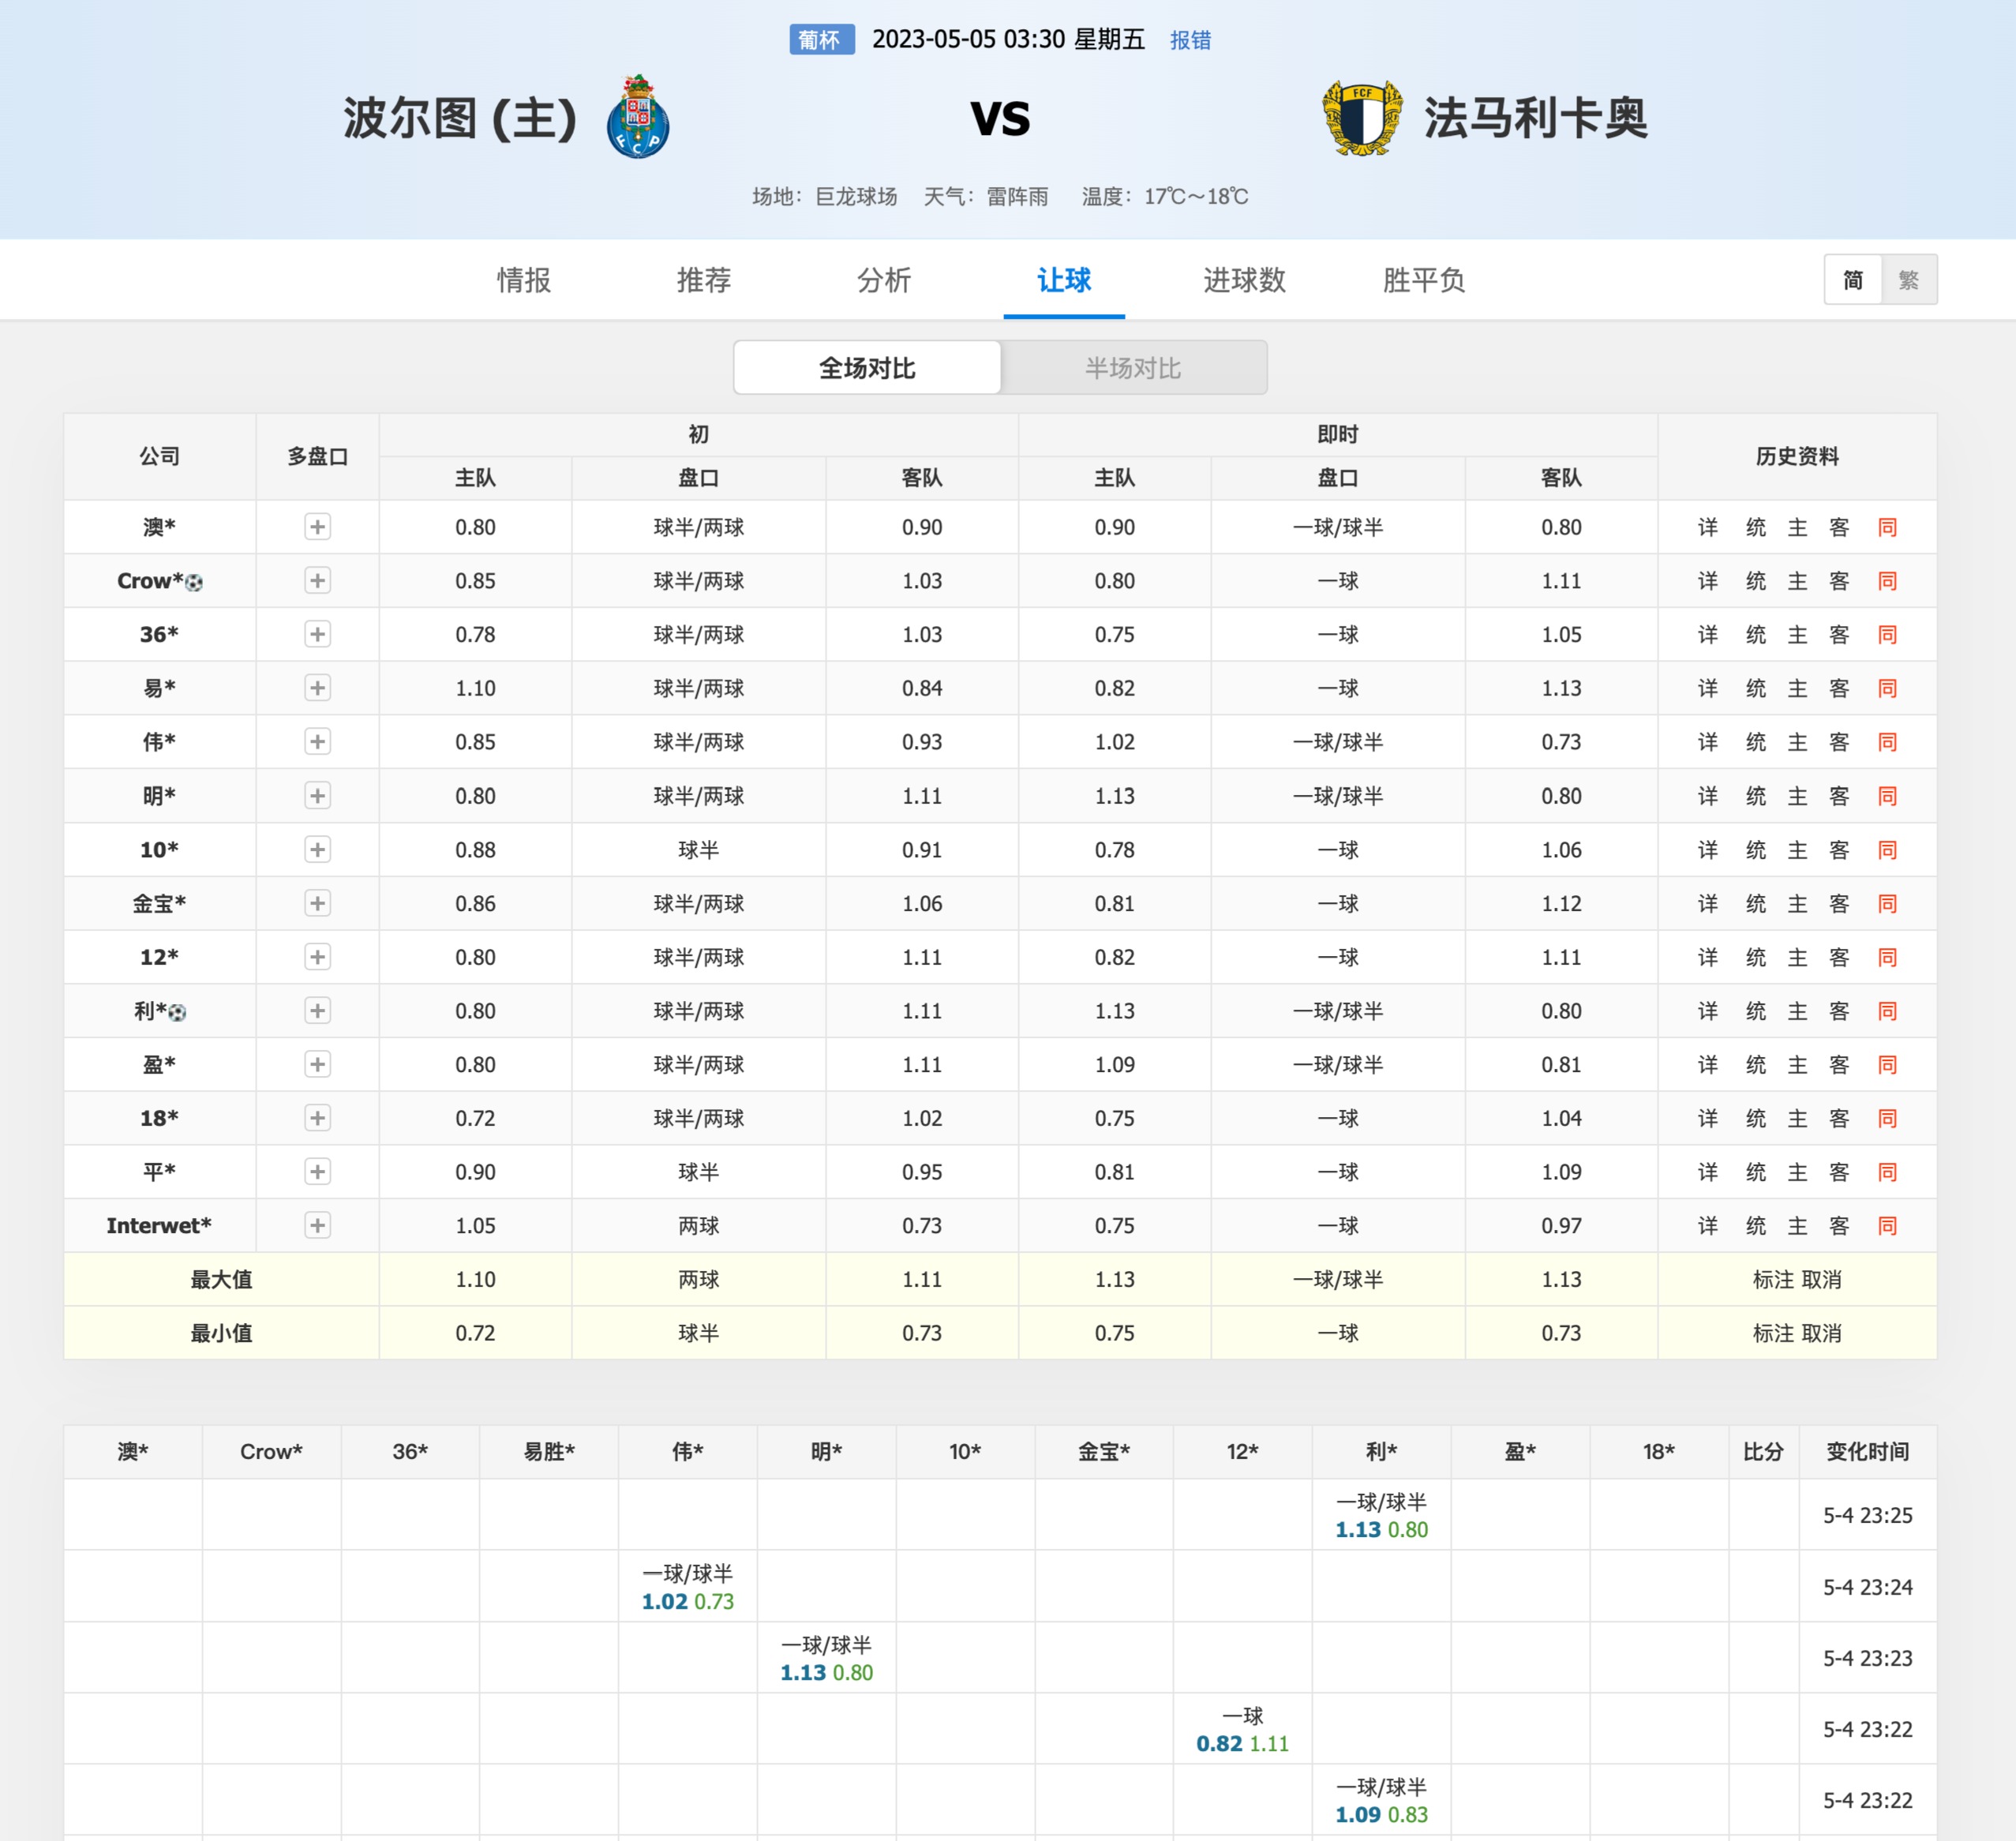Click 标注 取消 in the 最大值 row
The height and width of the screenshot is (1841, 2016).
point(1797,1280)
